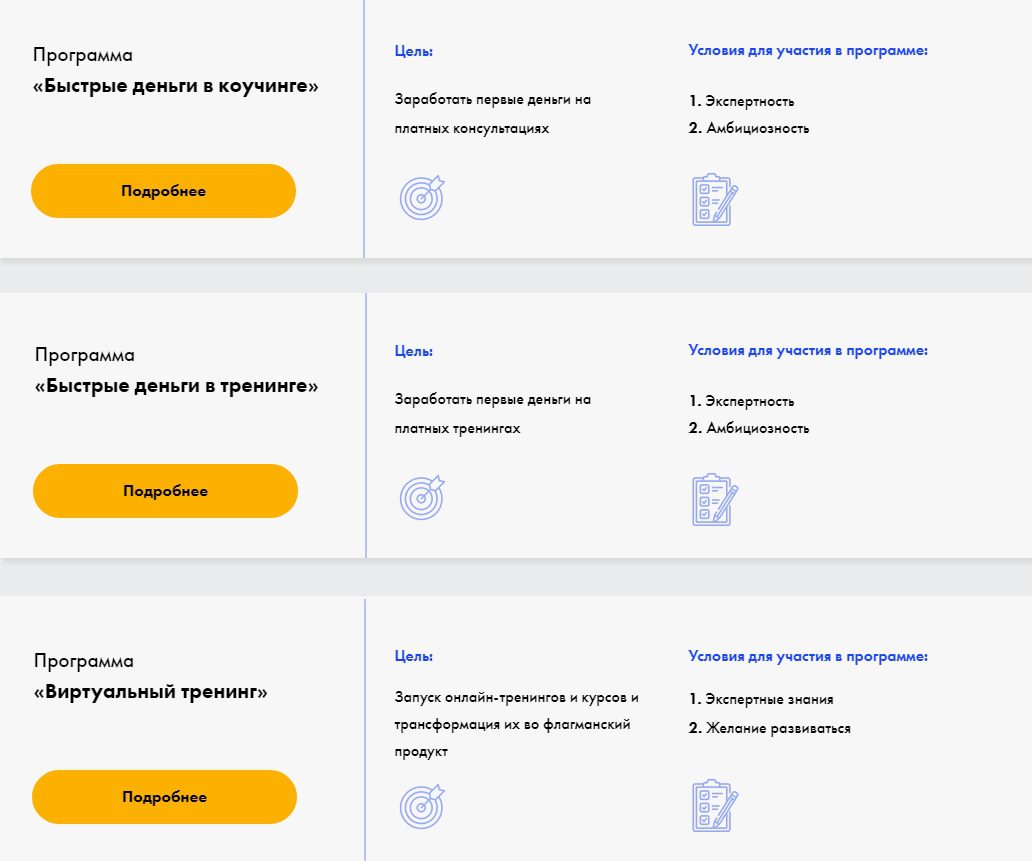The height and width of the screenshot is (861, 1032).
Task: Click Цель heading in the Виртуальный тренинг card
Action: click(x=414, y=657)
